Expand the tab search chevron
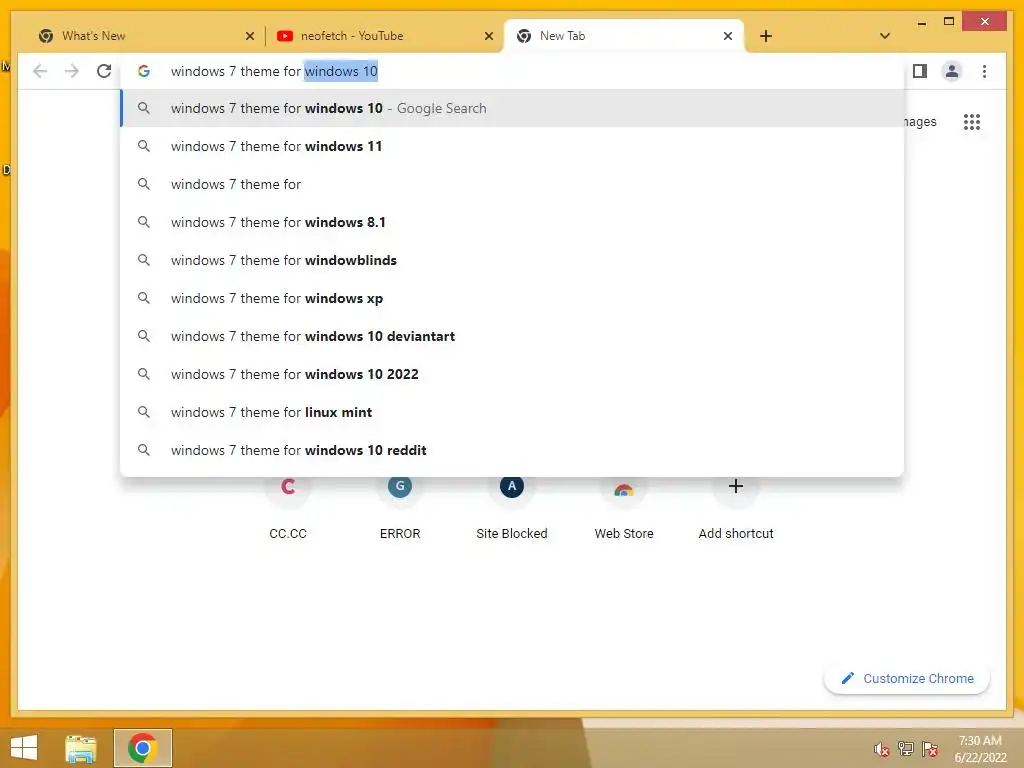The width and height of the screenshot is (1024, 768). click(884, 36)
